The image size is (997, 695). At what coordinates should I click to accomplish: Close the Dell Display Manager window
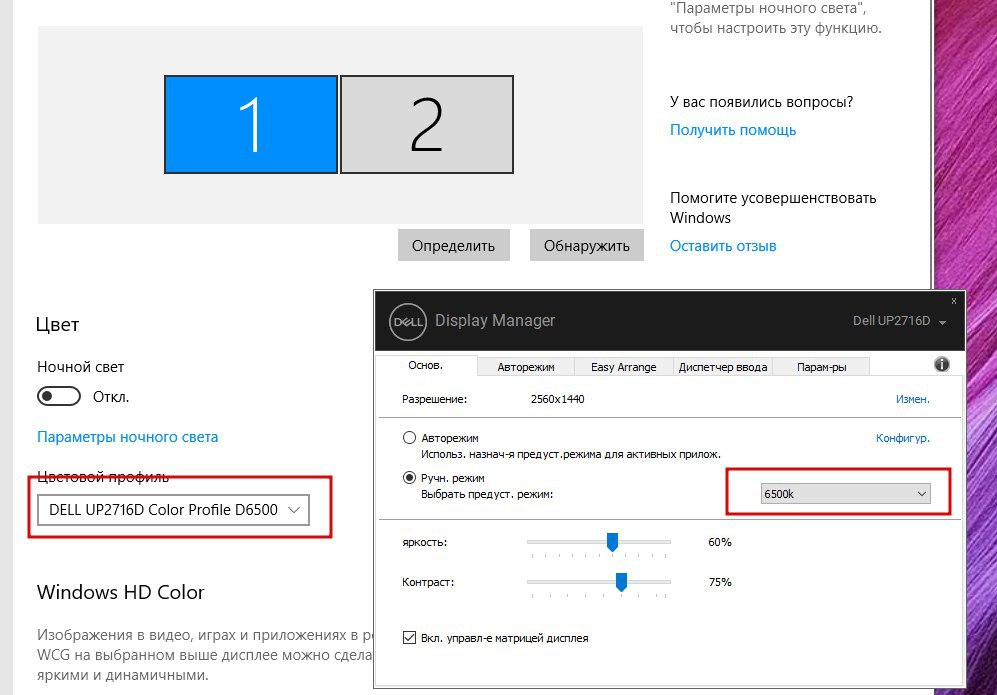click(954, 301)
